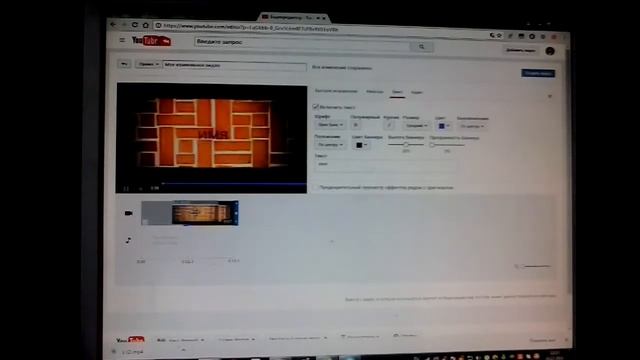Click the footer YouTube logo

click(x=130, y=340)
